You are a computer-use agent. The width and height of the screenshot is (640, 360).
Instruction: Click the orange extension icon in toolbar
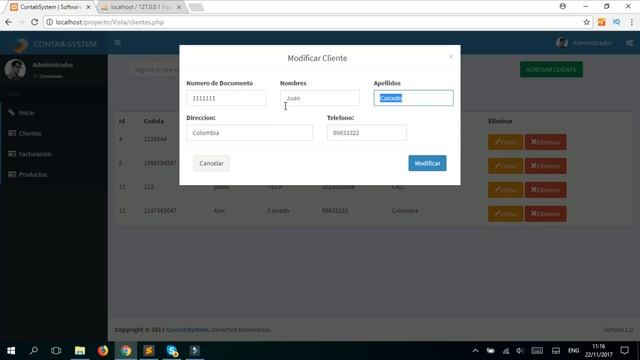601,22
